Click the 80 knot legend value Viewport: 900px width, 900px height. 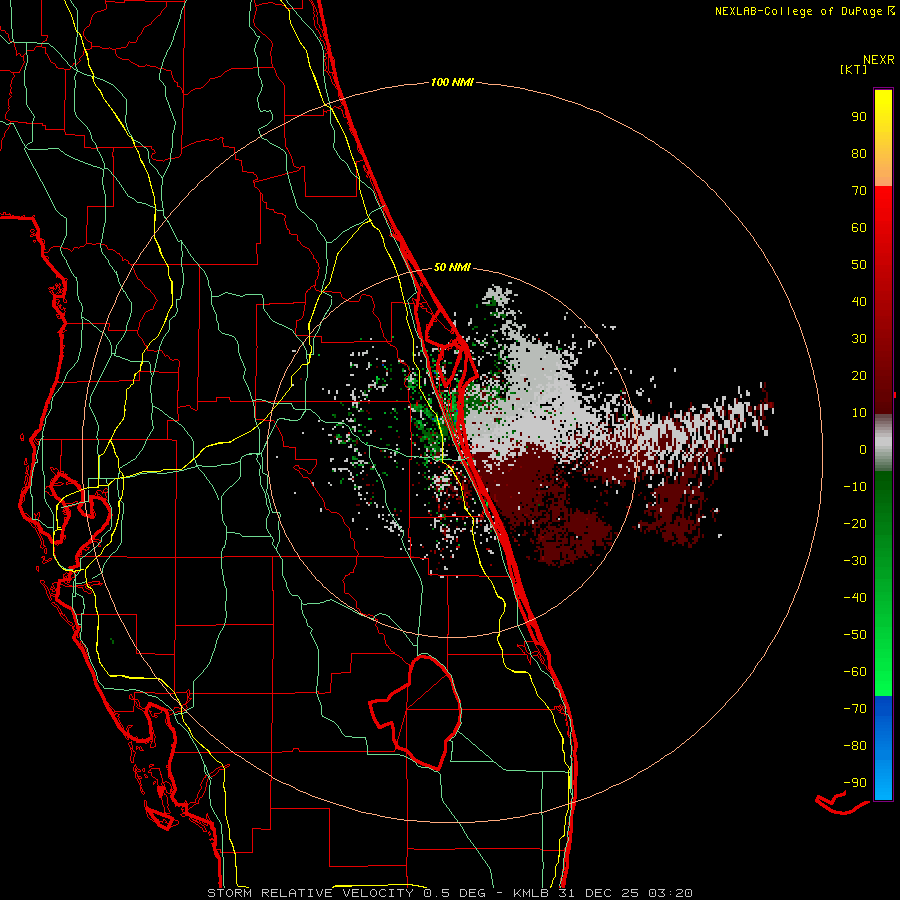pos(859,153)
